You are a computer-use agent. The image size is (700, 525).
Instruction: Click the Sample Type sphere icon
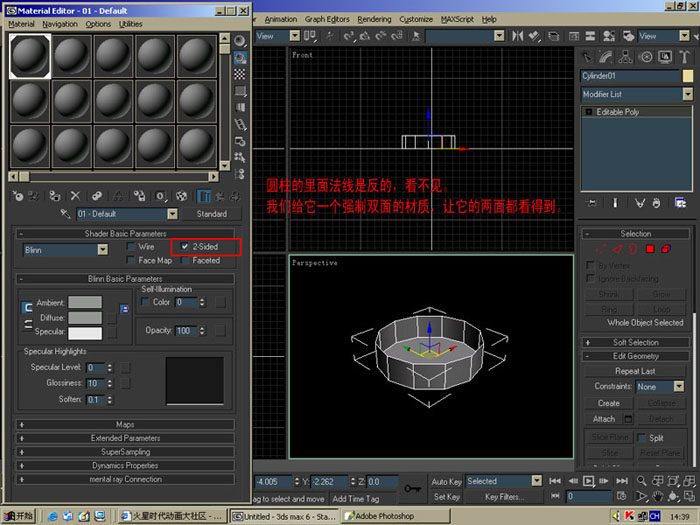[x=240, y=41]
